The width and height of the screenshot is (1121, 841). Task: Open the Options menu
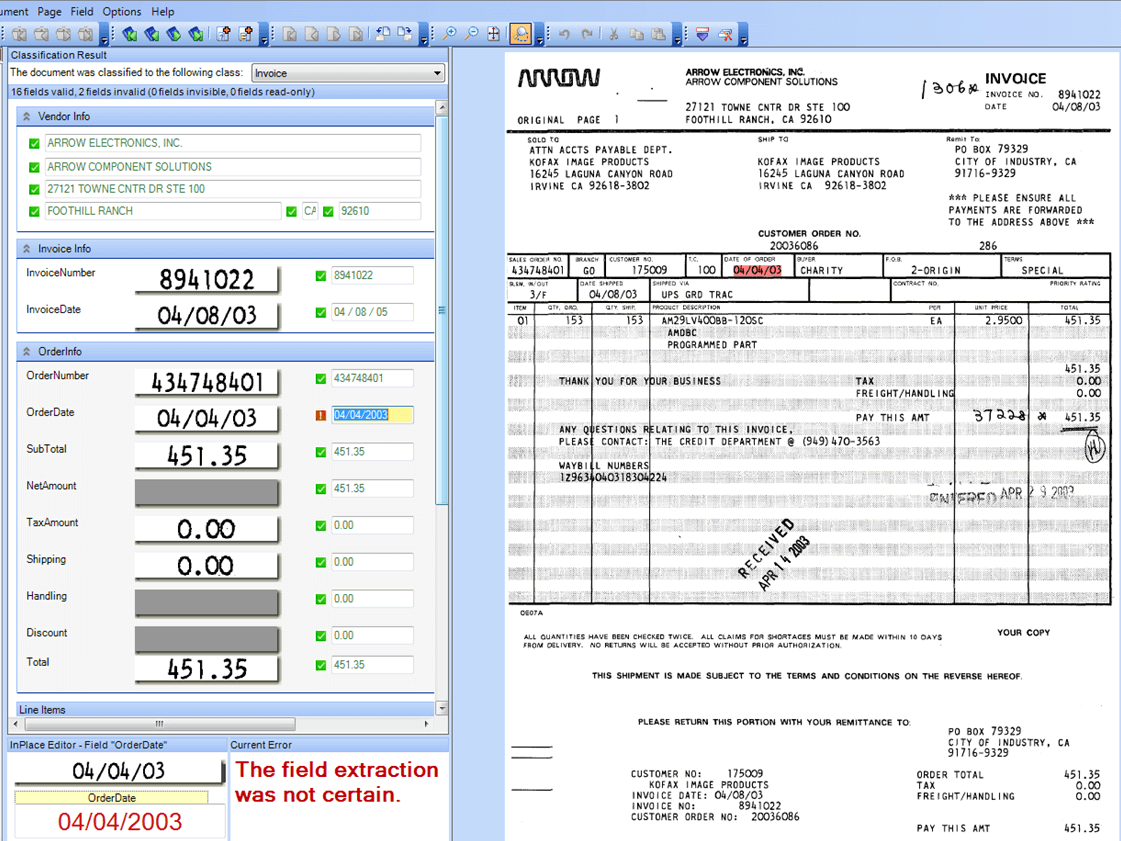(122, 11)
